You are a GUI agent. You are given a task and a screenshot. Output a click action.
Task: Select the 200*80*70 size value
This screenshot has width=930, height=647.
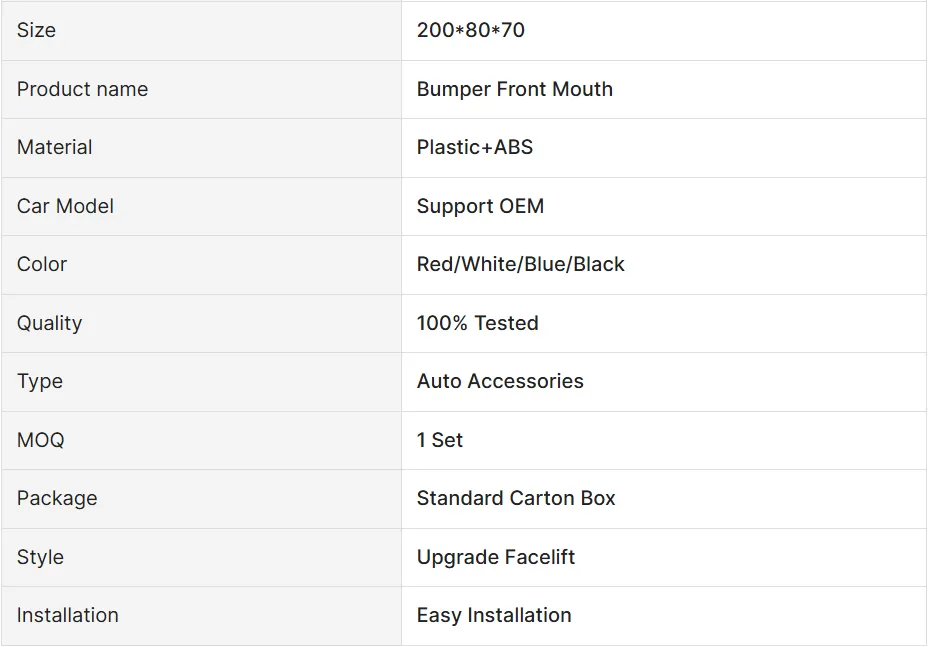tap(471, 30)
